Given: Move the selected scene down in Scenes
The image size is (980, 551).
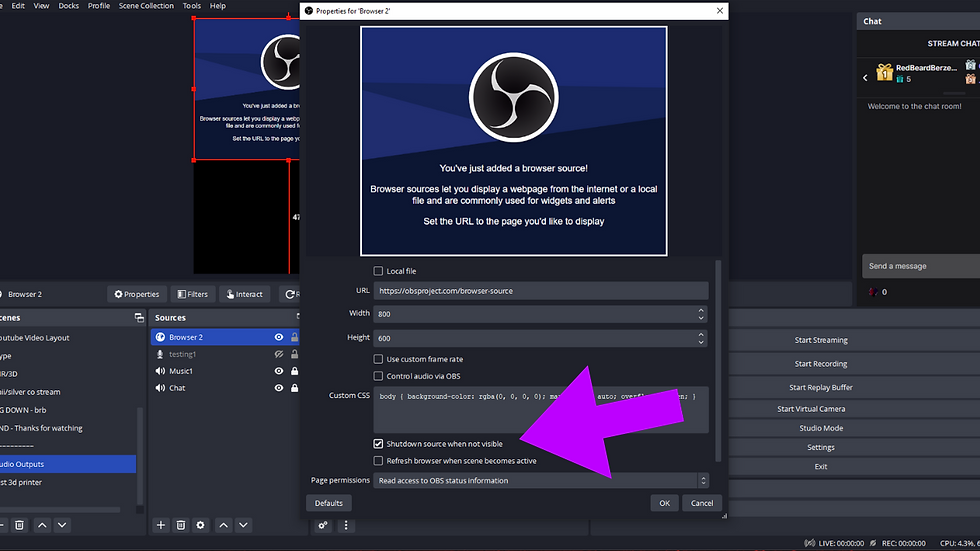Looking at the screenshot, I should click(62, 525).
